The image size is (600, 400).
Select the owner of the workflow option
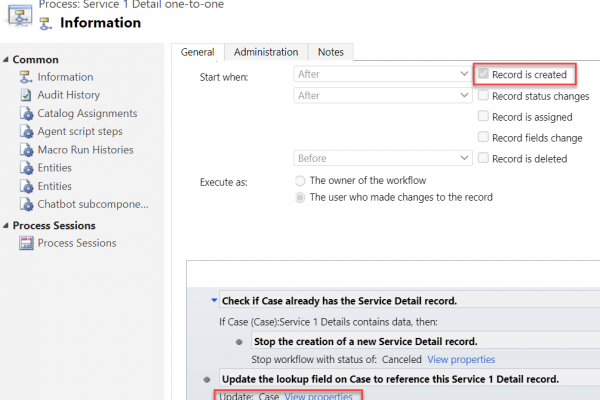(x=300, y=181)
